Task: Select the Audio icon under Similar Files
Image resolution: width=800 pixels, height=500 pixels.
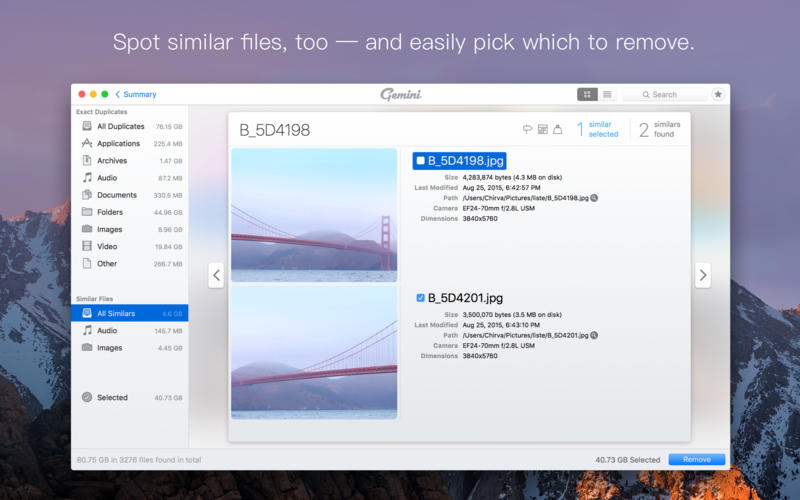Action: [87, 330]
